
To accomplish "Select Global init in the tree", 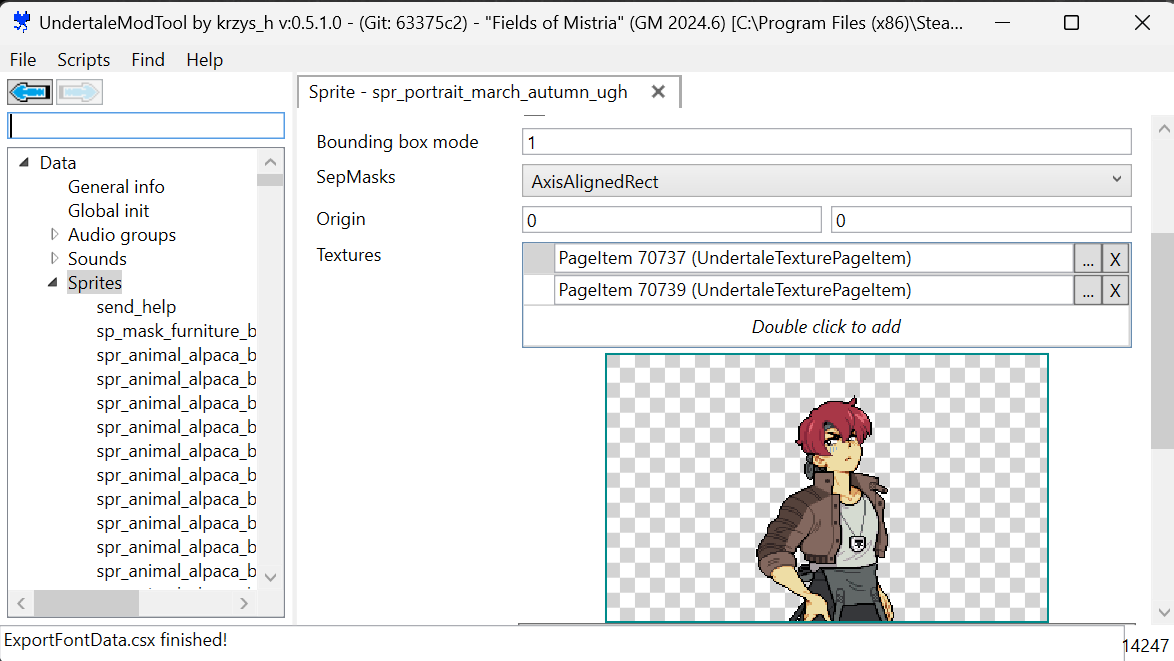I will [x=109, y=210].
